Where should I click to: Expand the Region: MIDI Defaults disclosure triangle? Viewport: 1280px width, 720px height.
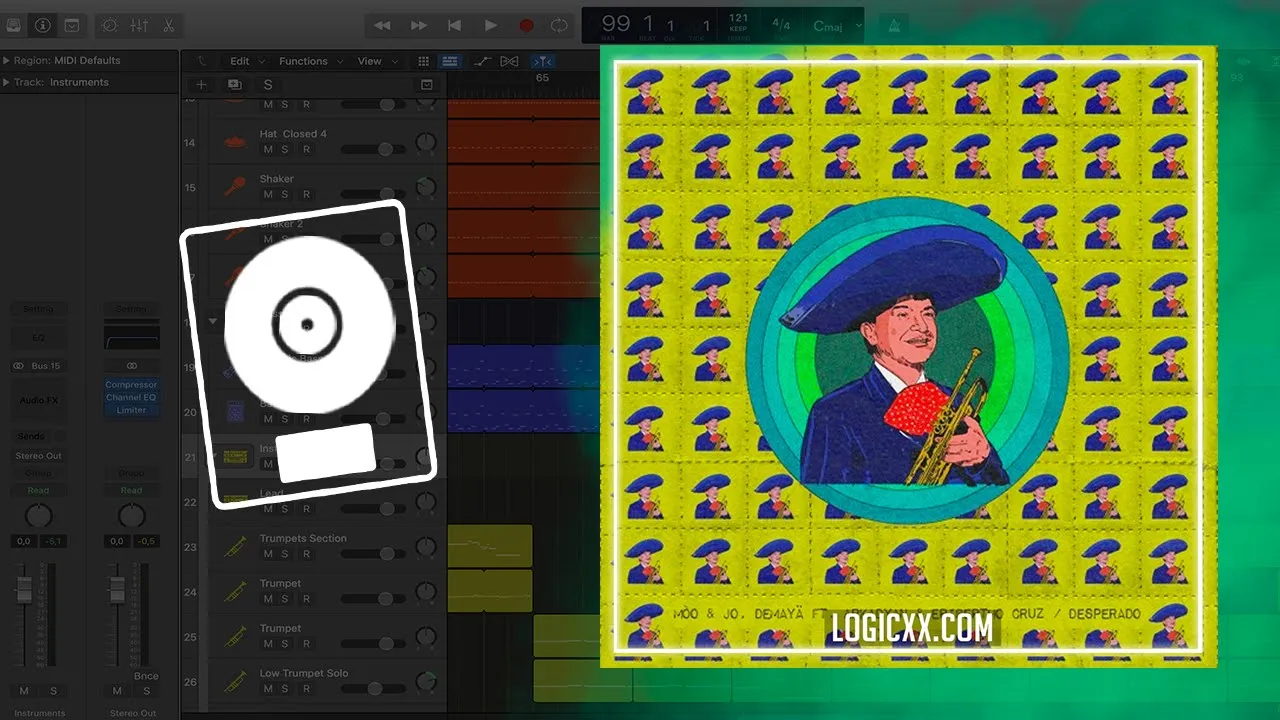click(x=6, y=60)
